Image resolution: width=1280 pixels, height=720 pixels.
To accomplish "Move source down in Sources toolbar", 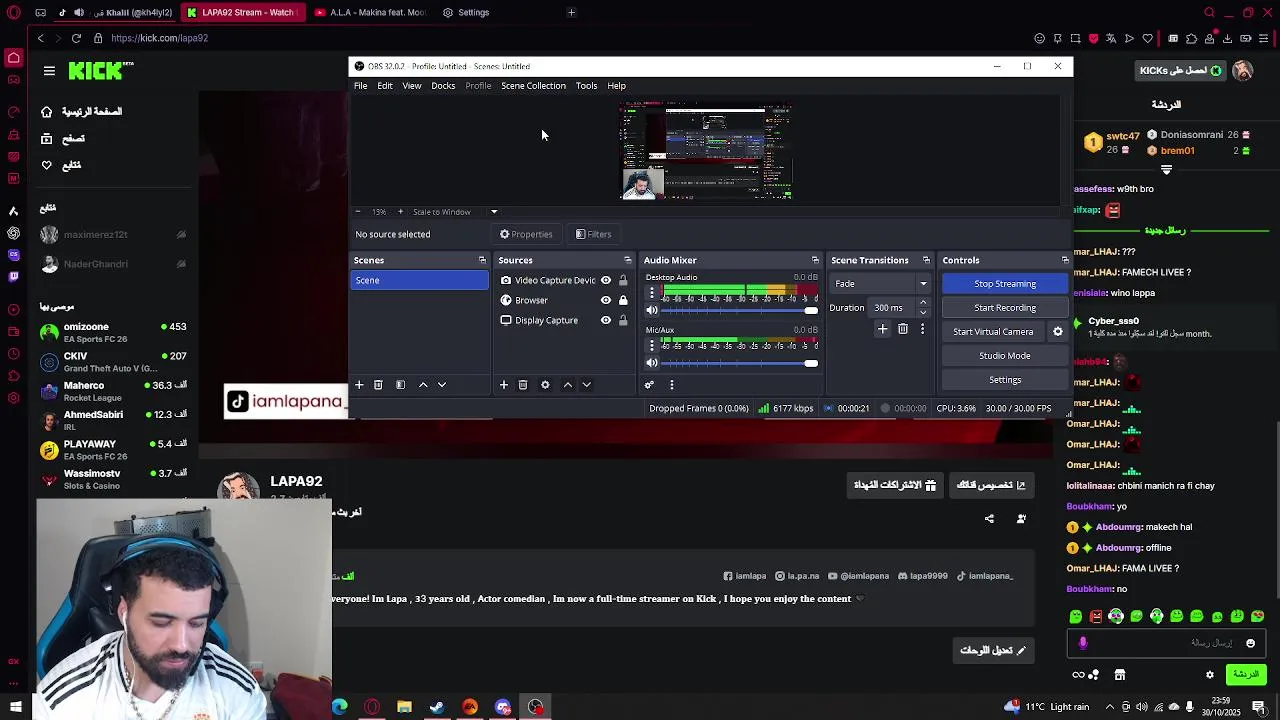I will click(x=587, y=385).
